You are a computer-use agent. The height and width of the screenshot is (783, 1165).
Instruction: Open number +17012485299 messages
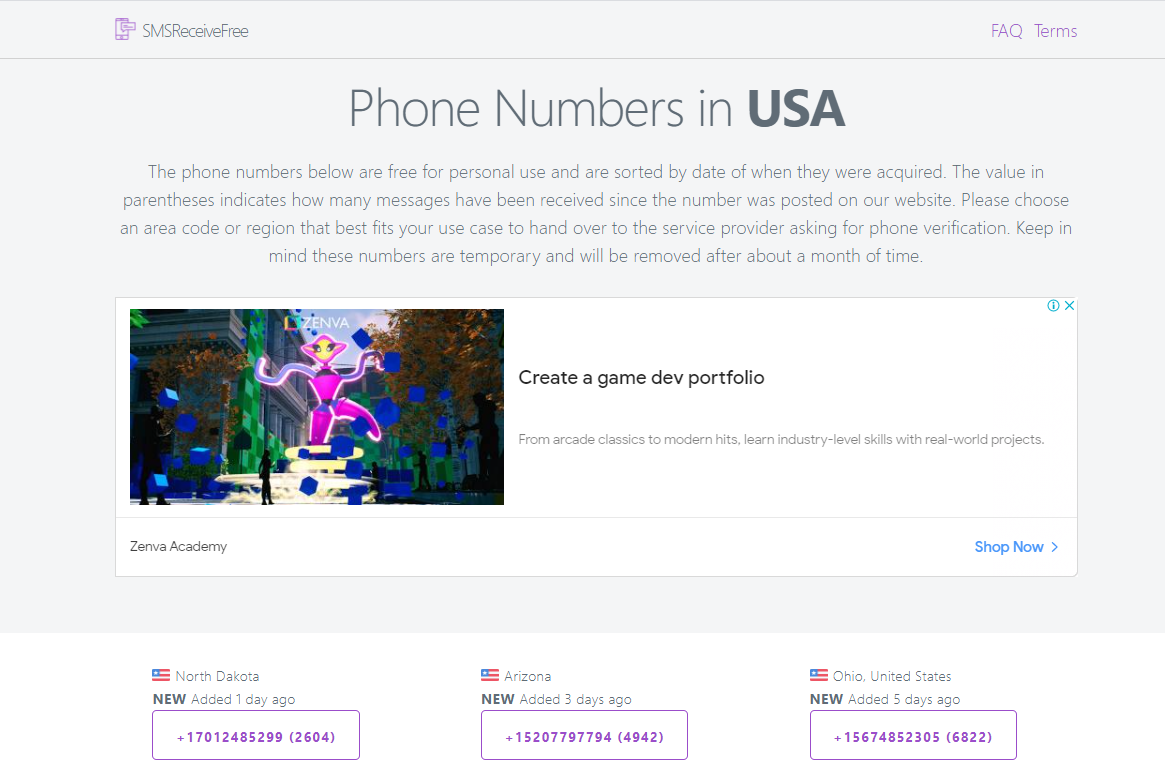(256, 735)
